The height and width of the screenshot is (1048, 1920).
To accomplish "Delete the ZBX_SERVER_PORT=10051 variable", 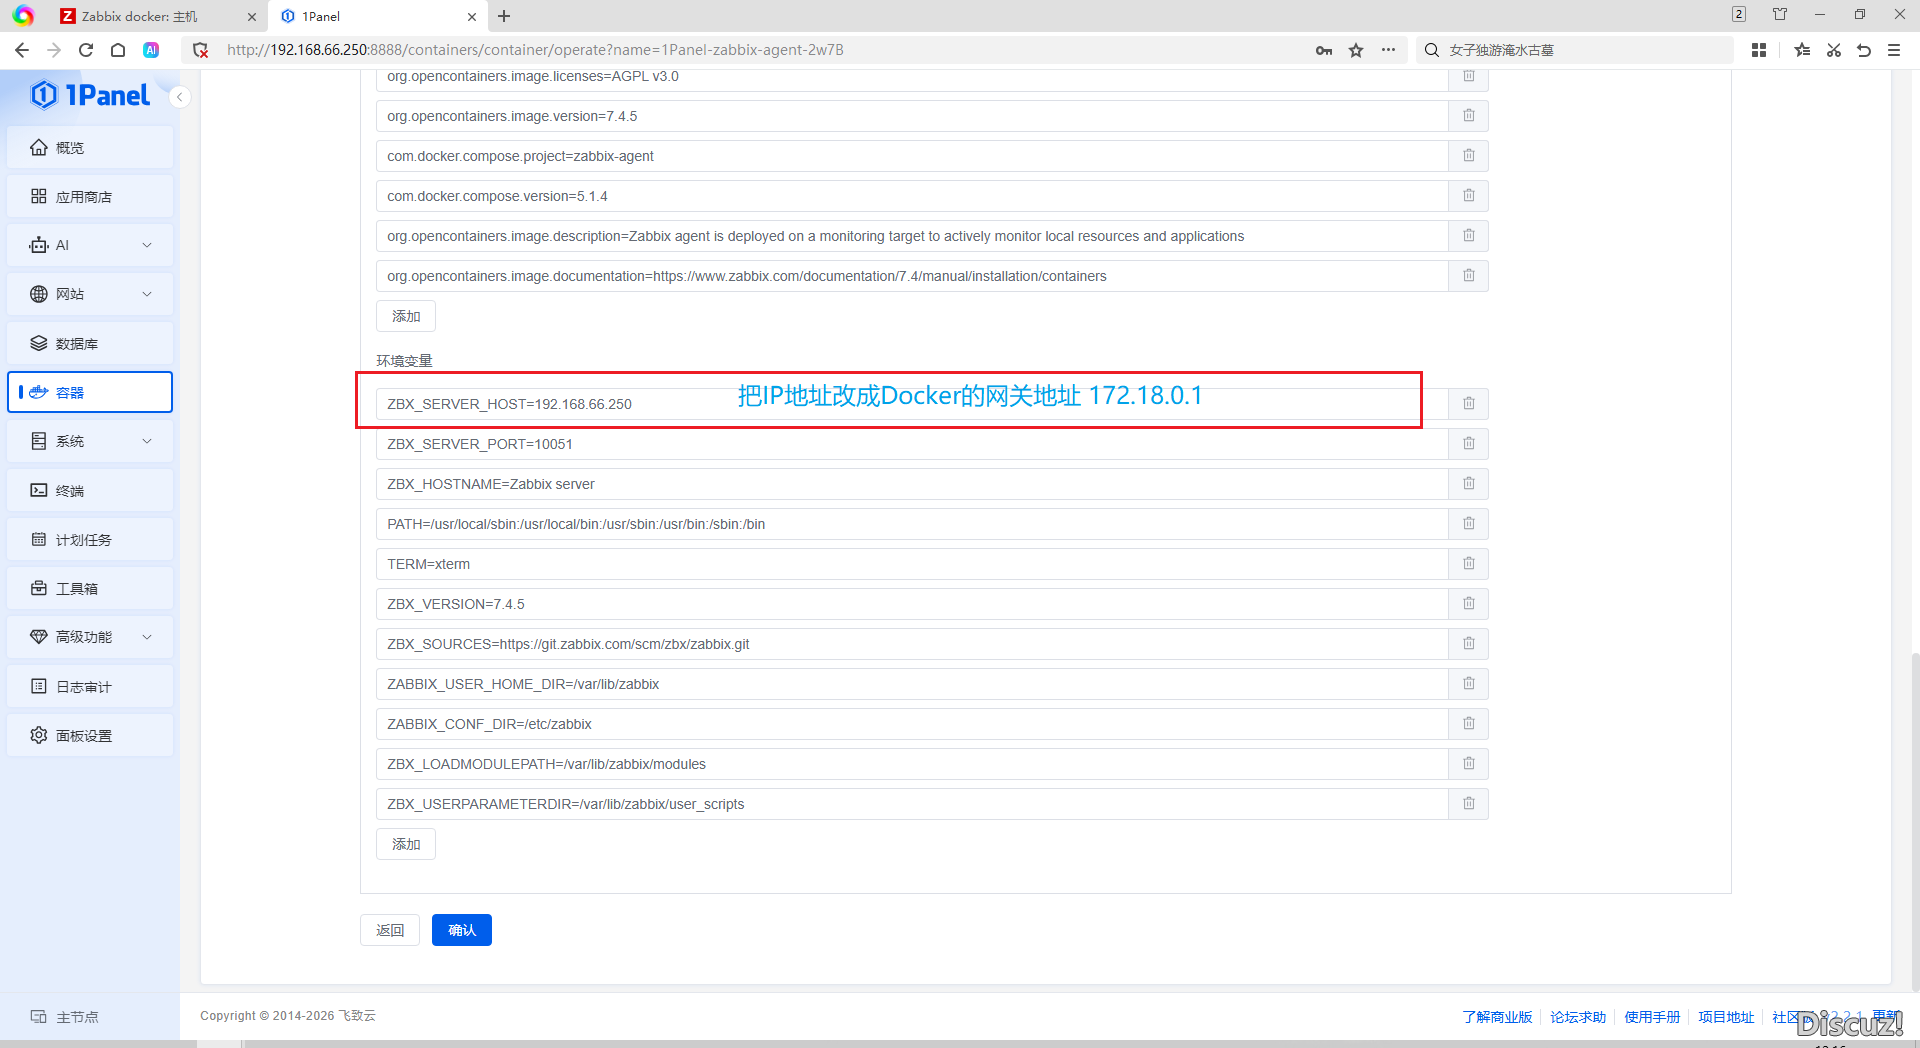I will 1468,444.
